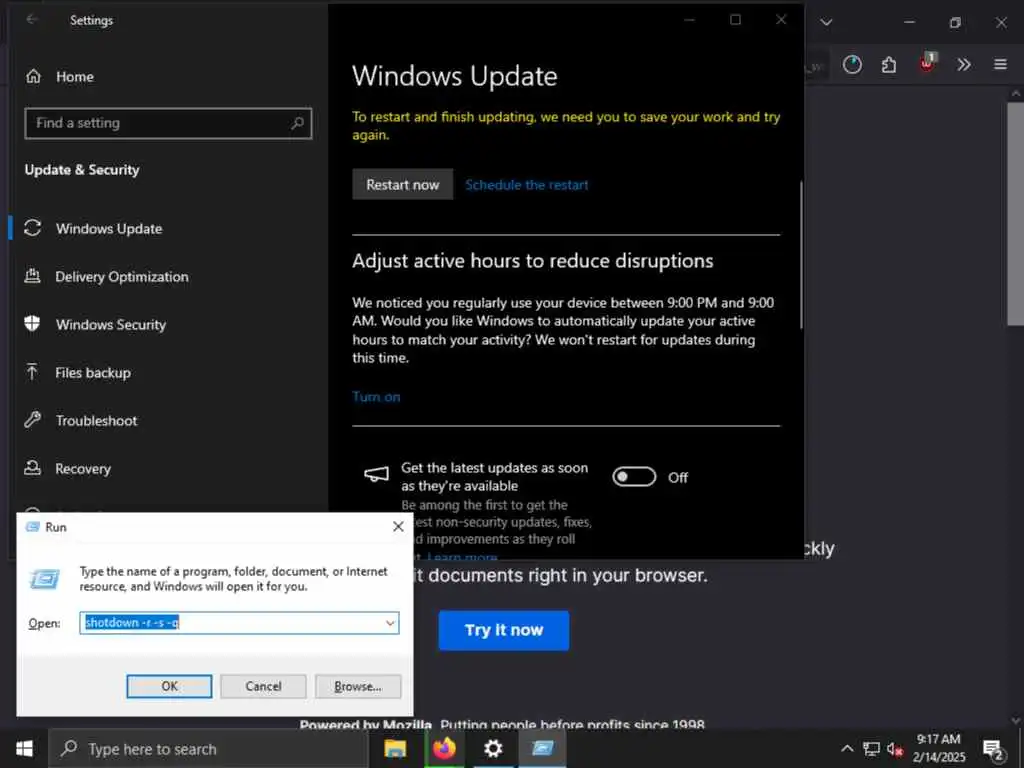Open File Explorer from the taskbar
The image size is (1024, 768).
point(395,748)
